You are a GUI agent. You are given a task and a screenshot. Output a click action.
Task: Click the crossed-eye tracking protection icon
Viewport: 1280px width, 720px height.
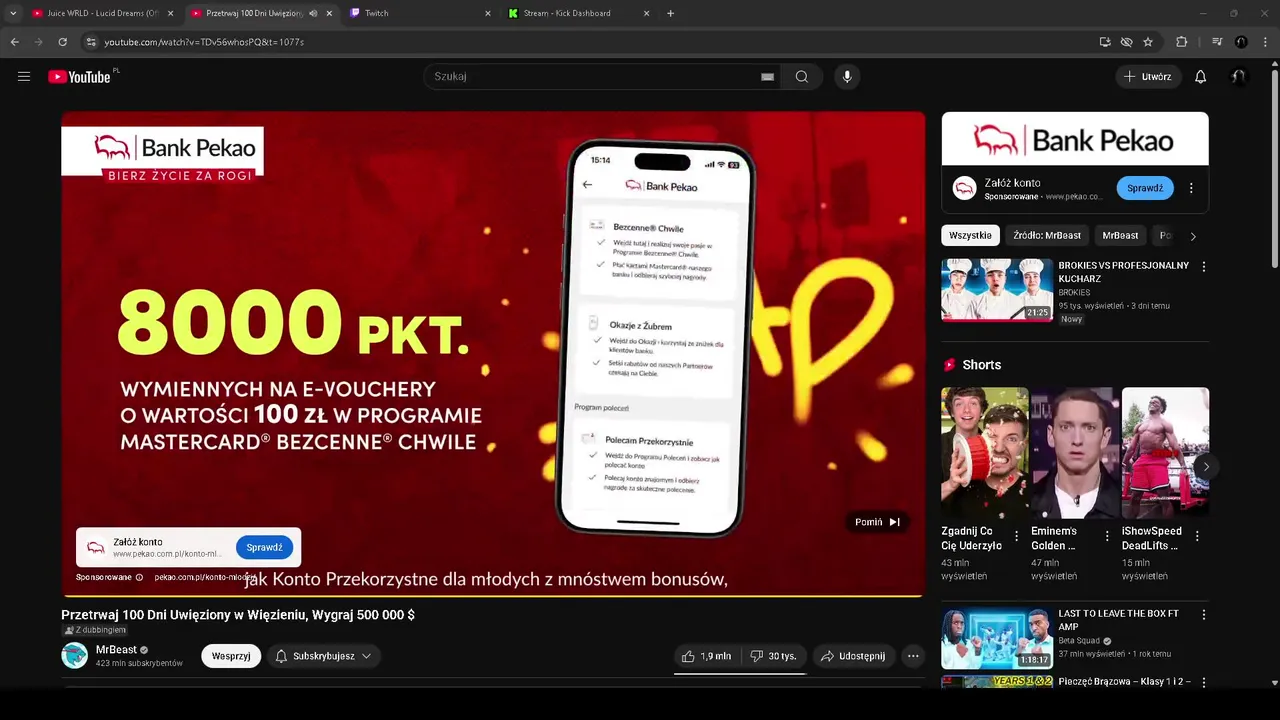click(x=1126, y=42)
